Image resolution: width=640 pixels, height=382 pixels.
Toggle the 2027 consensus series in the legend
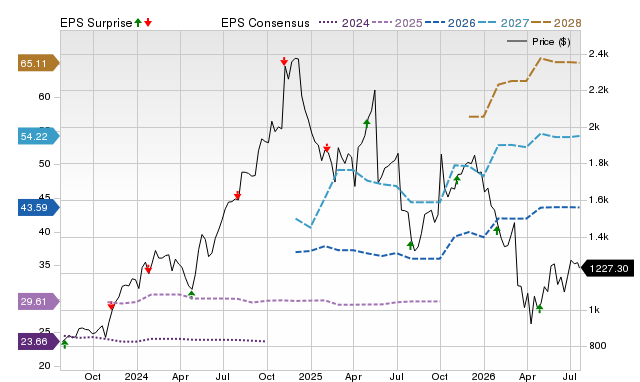coord(503,23)
